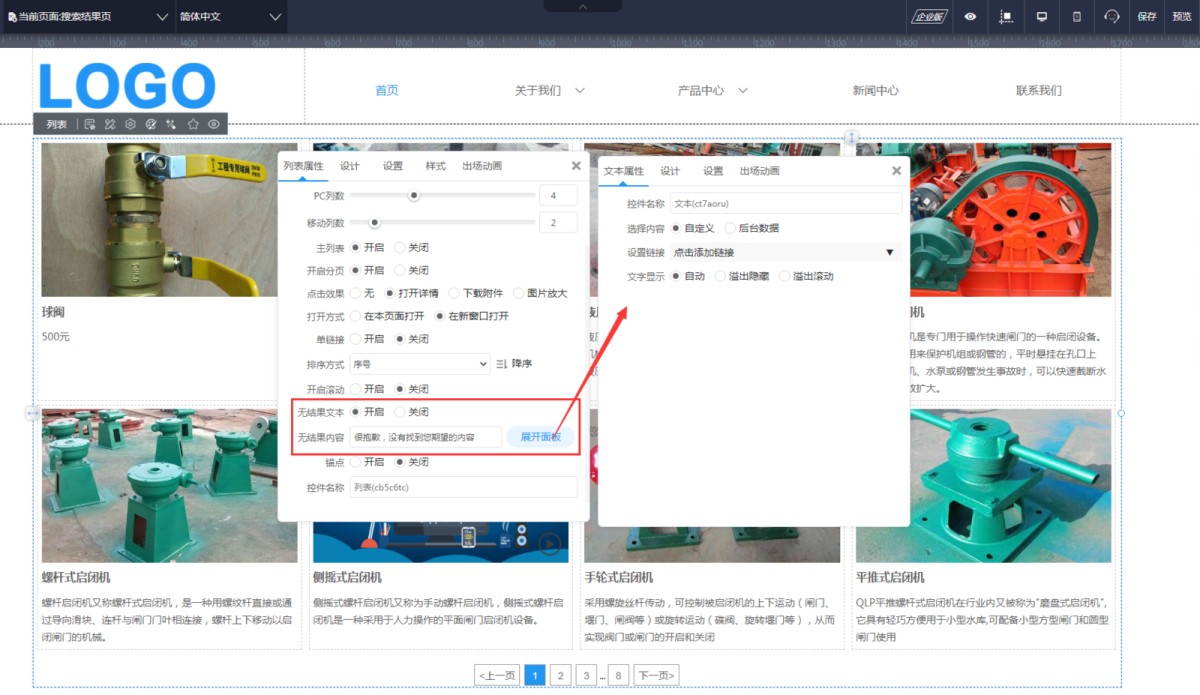This screenshot has height=695, width=1200.
Task: Click the 展开面板 button
Action: coord(541,437)
